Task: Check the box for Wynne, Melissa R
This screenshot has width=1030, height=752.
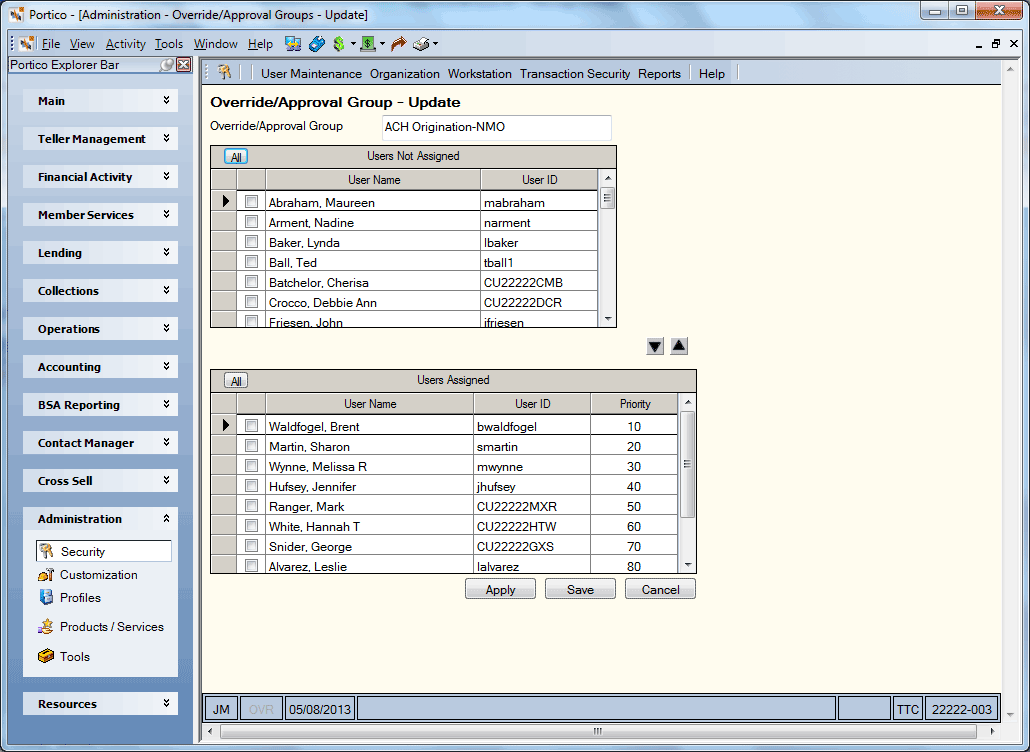Action: point(251,466)
